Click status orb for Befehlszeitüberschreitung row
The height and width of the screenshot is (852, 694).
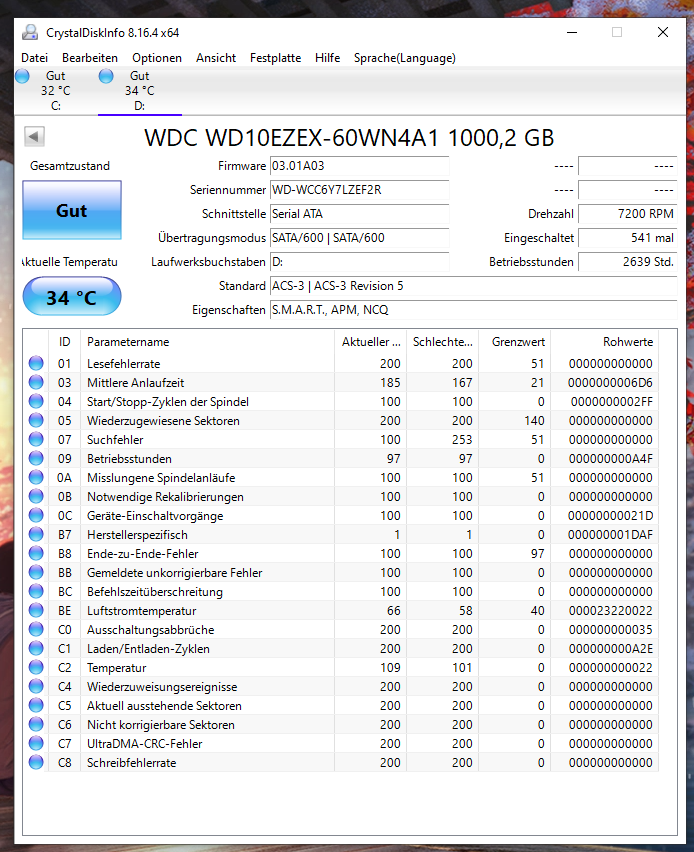click(36, 591)
